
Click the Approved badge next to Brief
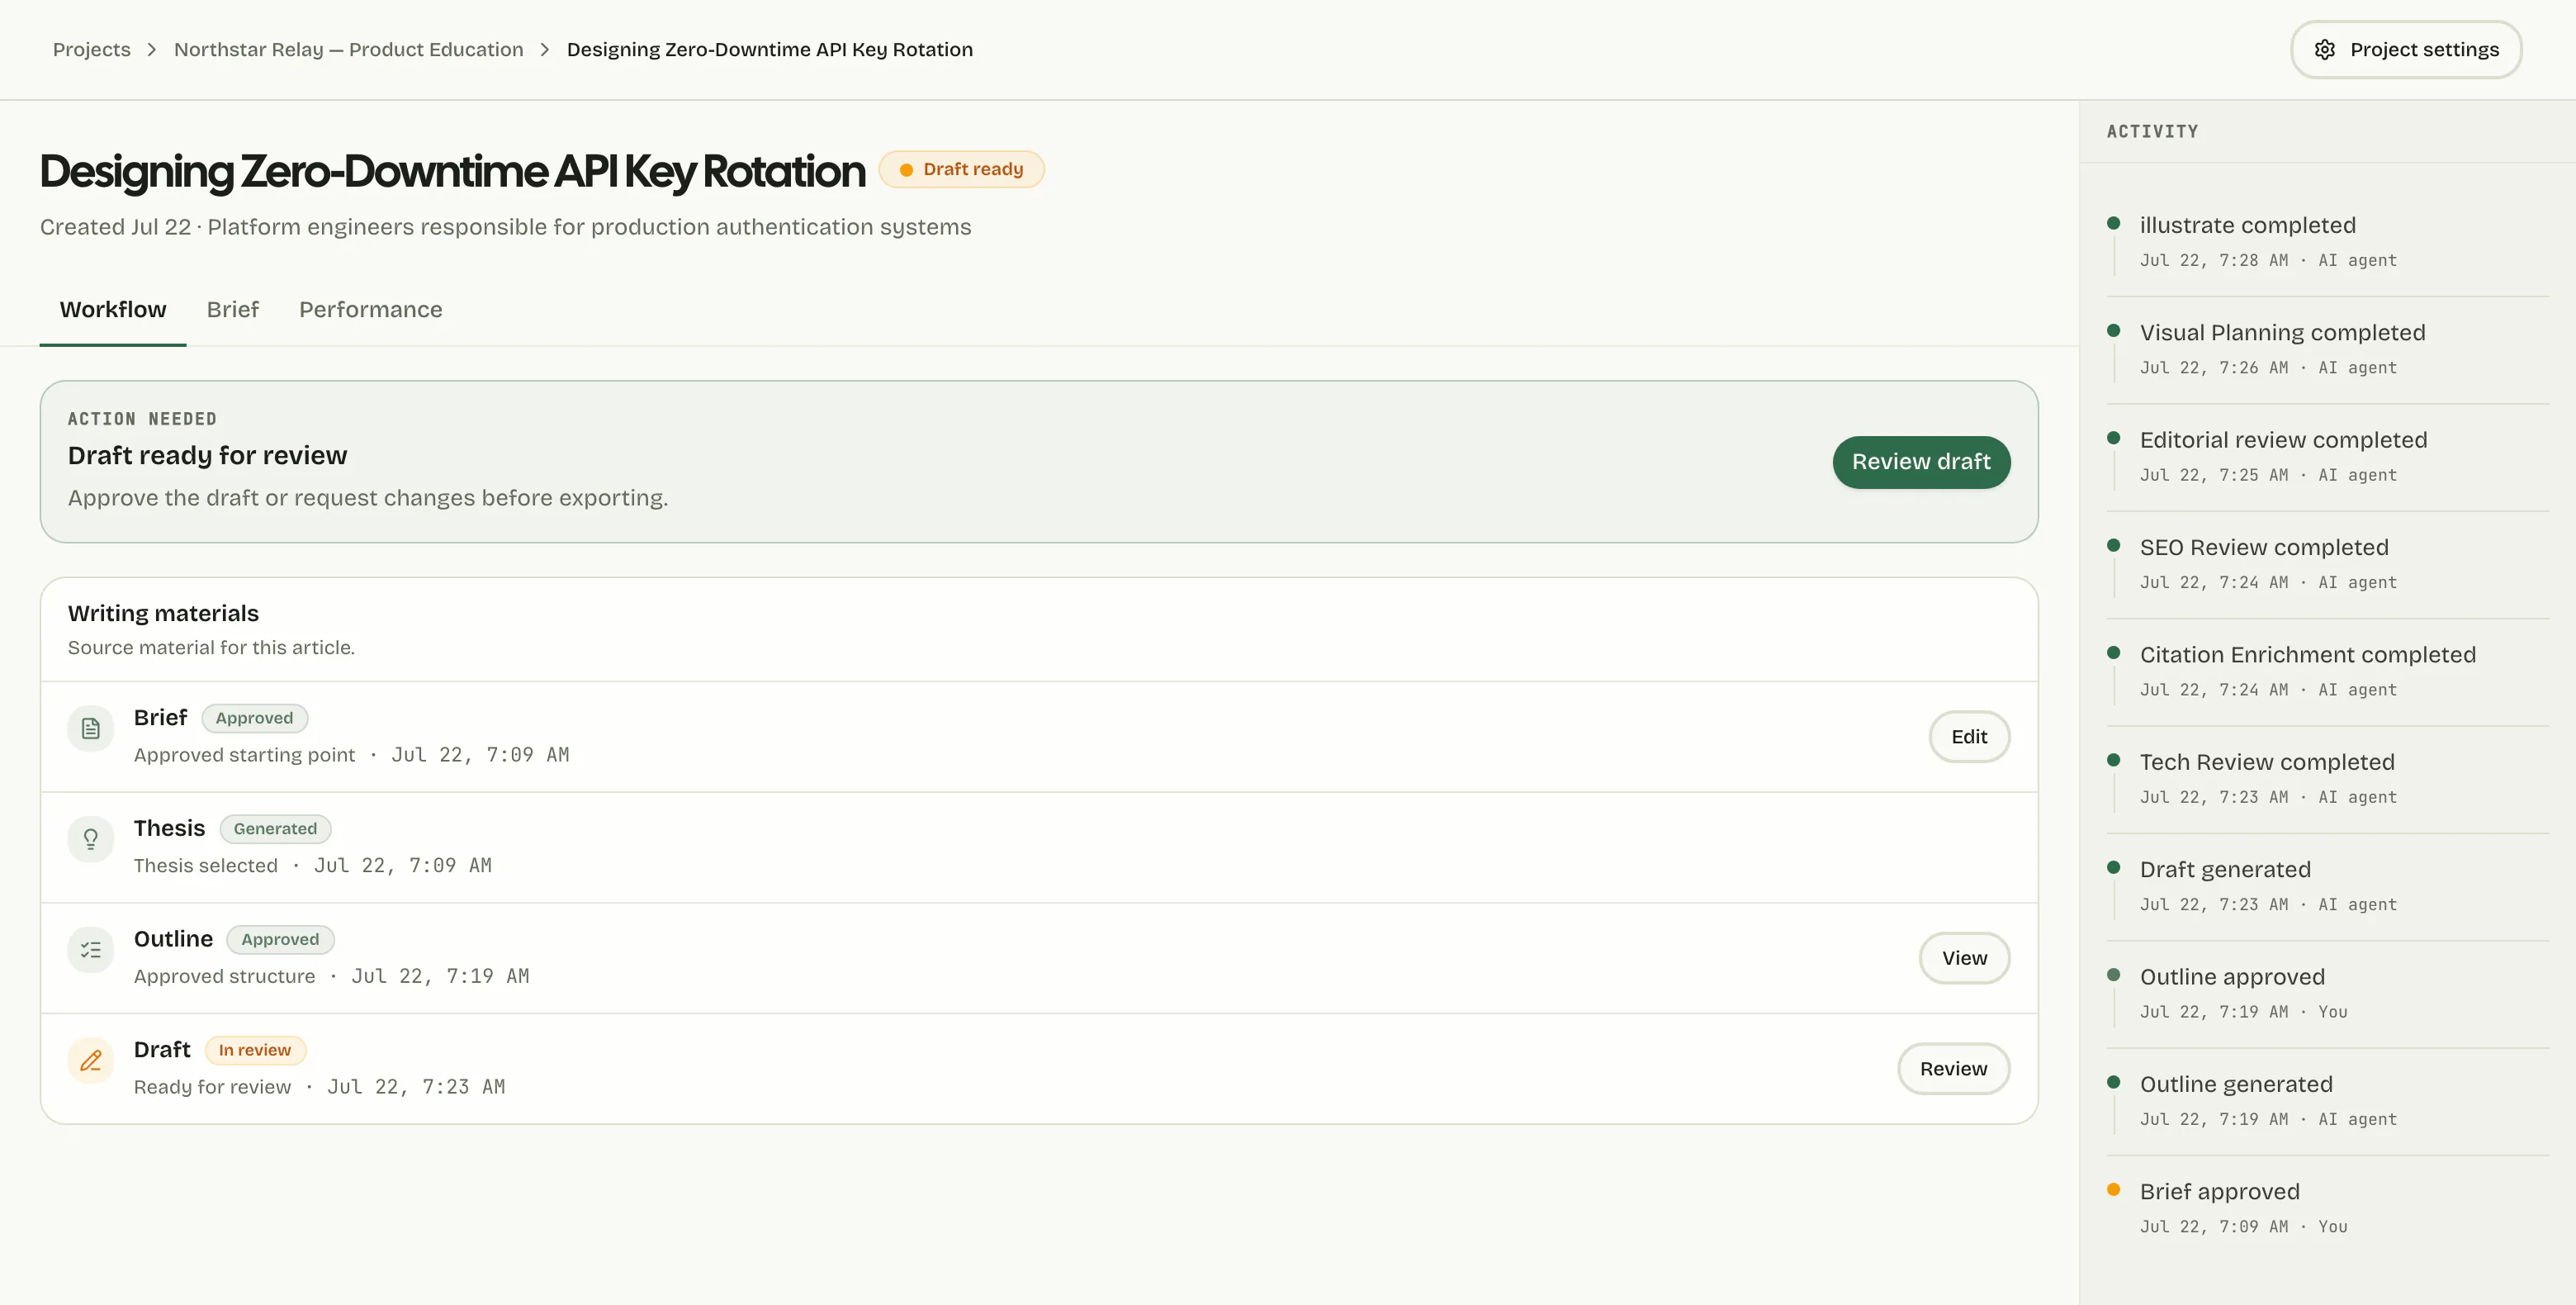coord(255,718)
